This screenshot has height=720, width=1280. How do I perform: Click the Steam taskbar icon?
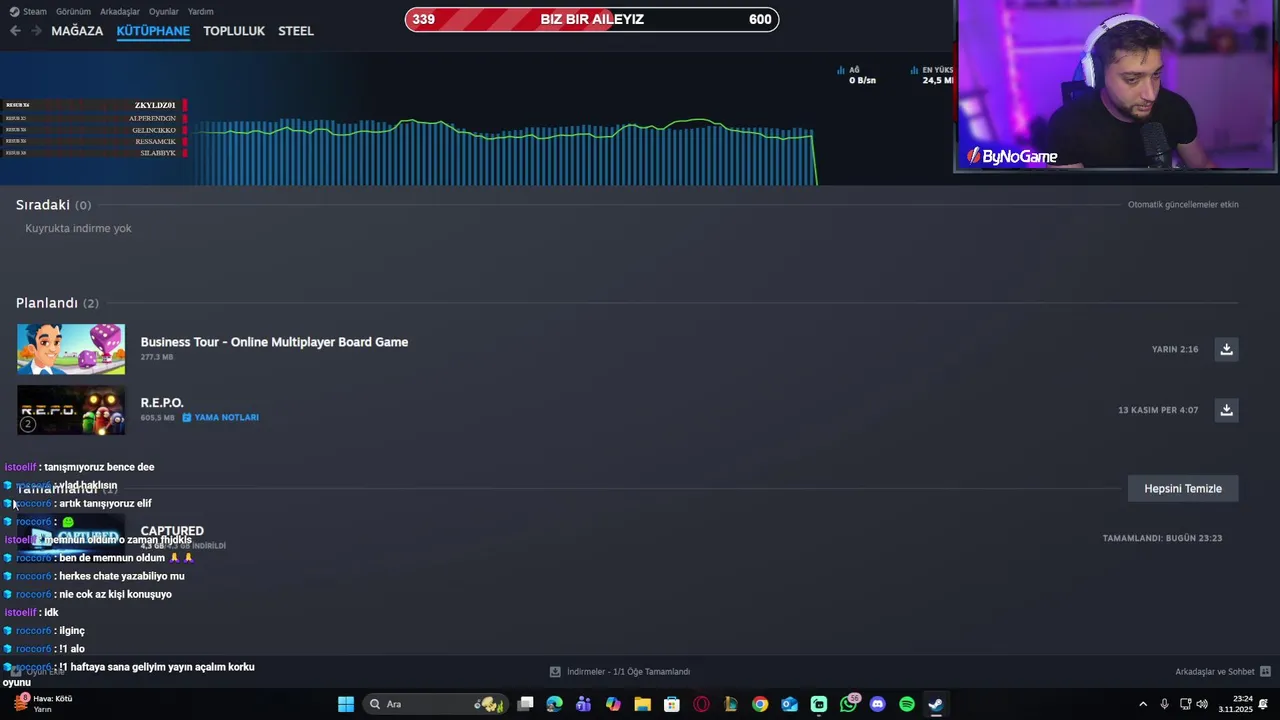[936, 704]
